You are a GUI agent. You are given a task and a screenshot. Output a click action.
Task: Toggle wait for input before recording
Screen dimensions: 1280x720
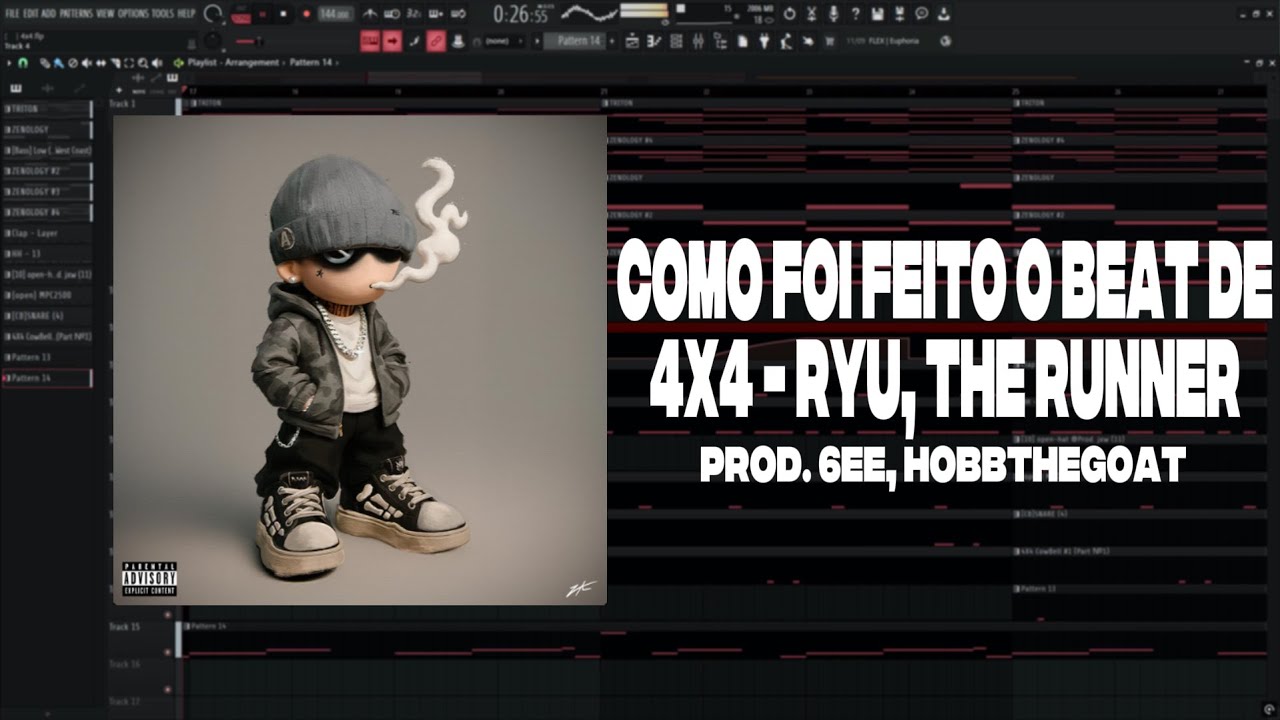[x=392, y=14]
